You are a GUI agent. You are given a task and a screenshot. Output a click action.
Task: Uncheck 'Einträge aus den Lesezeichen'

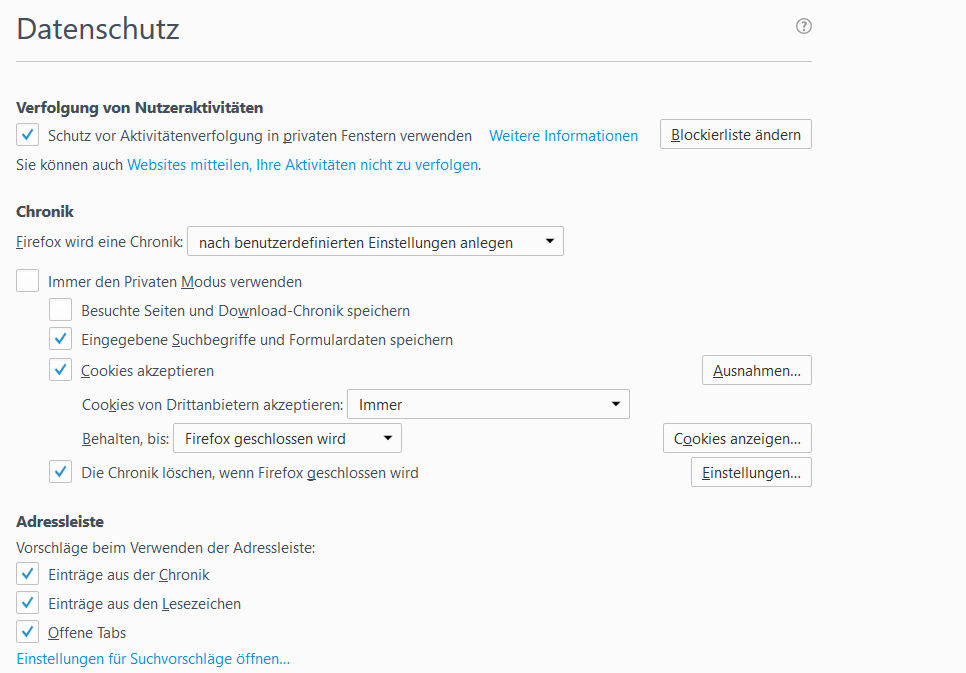click(x=28, y=604)
